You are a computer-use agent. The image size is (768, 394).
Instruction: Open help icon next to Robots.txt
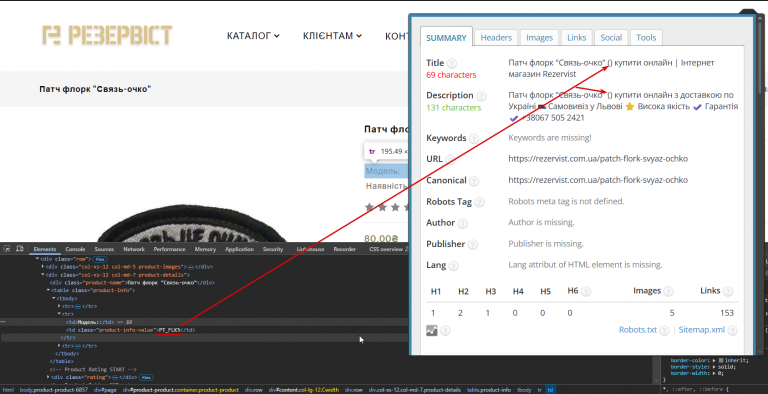pyautogui.click(x=664, y=331)
